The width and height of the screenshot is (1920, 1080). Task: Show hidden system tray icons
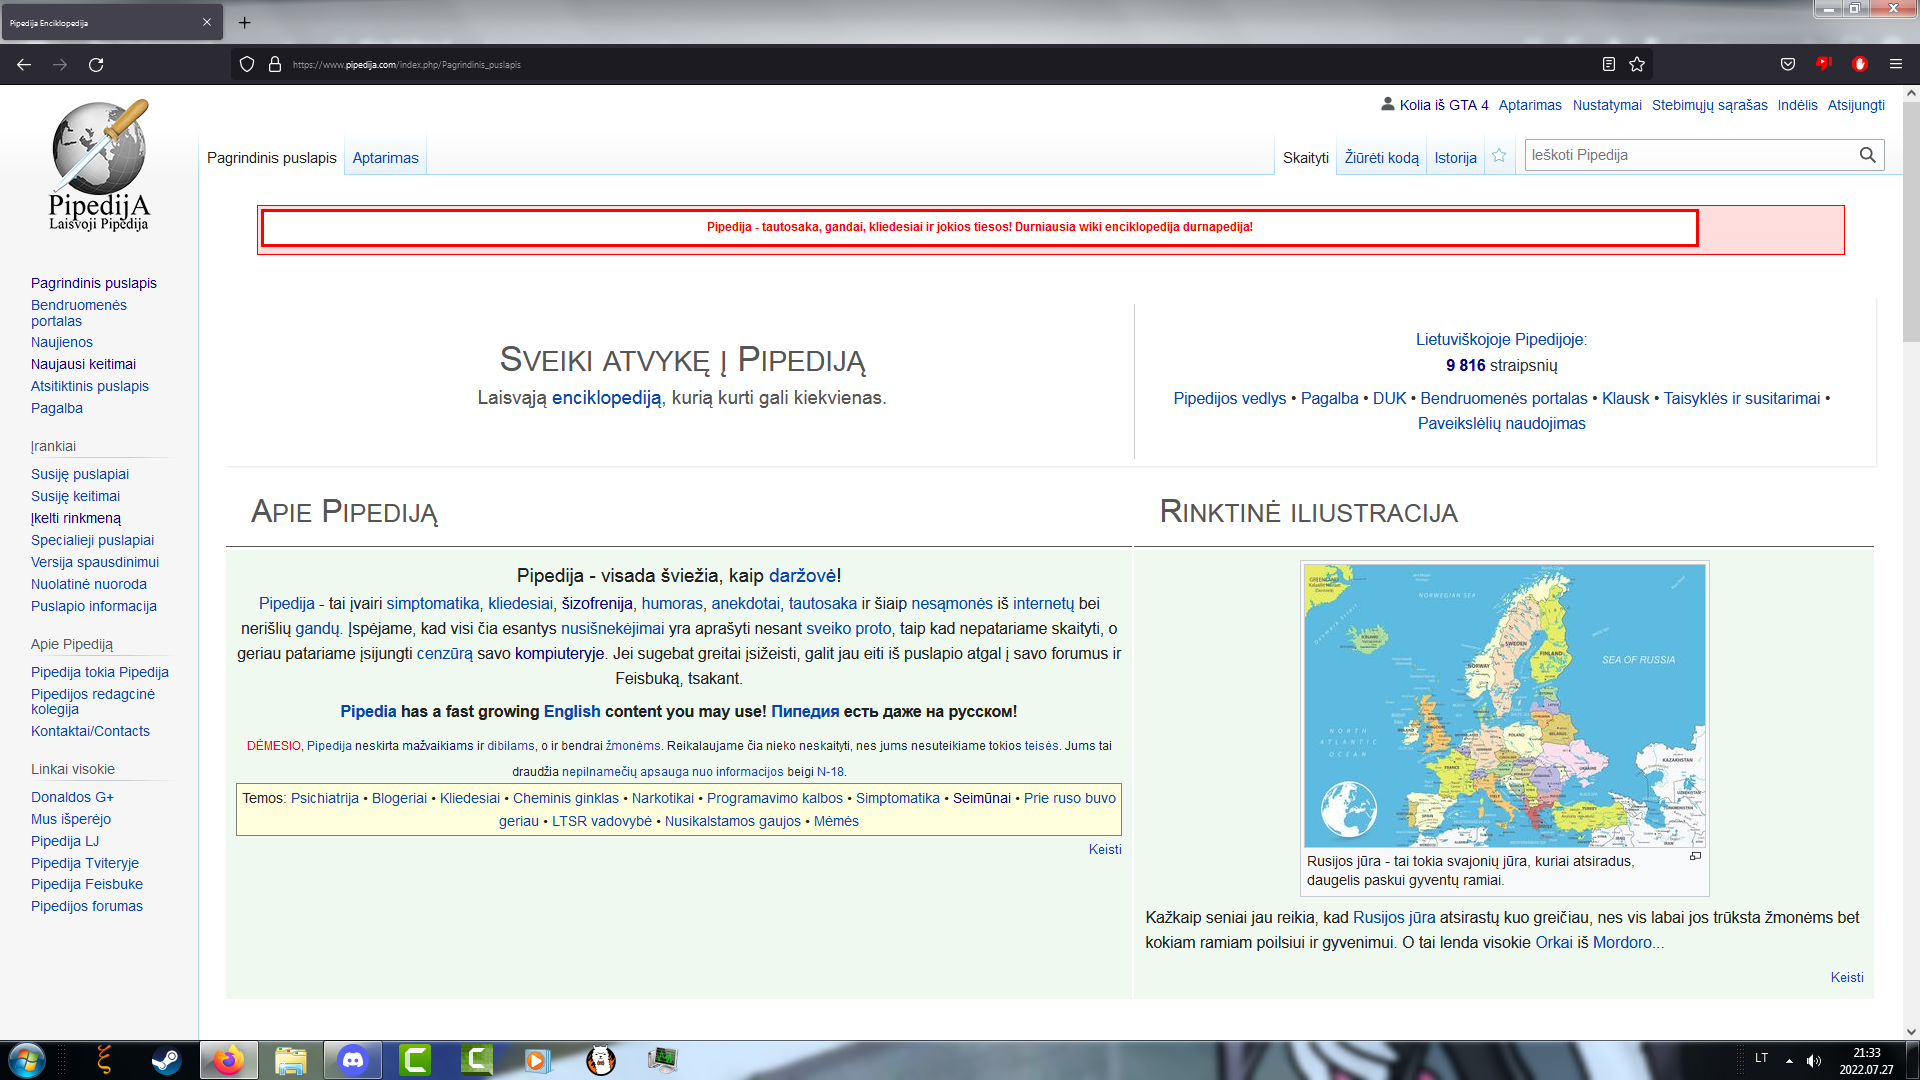pyautogui.click(x=1789, y=1060)
